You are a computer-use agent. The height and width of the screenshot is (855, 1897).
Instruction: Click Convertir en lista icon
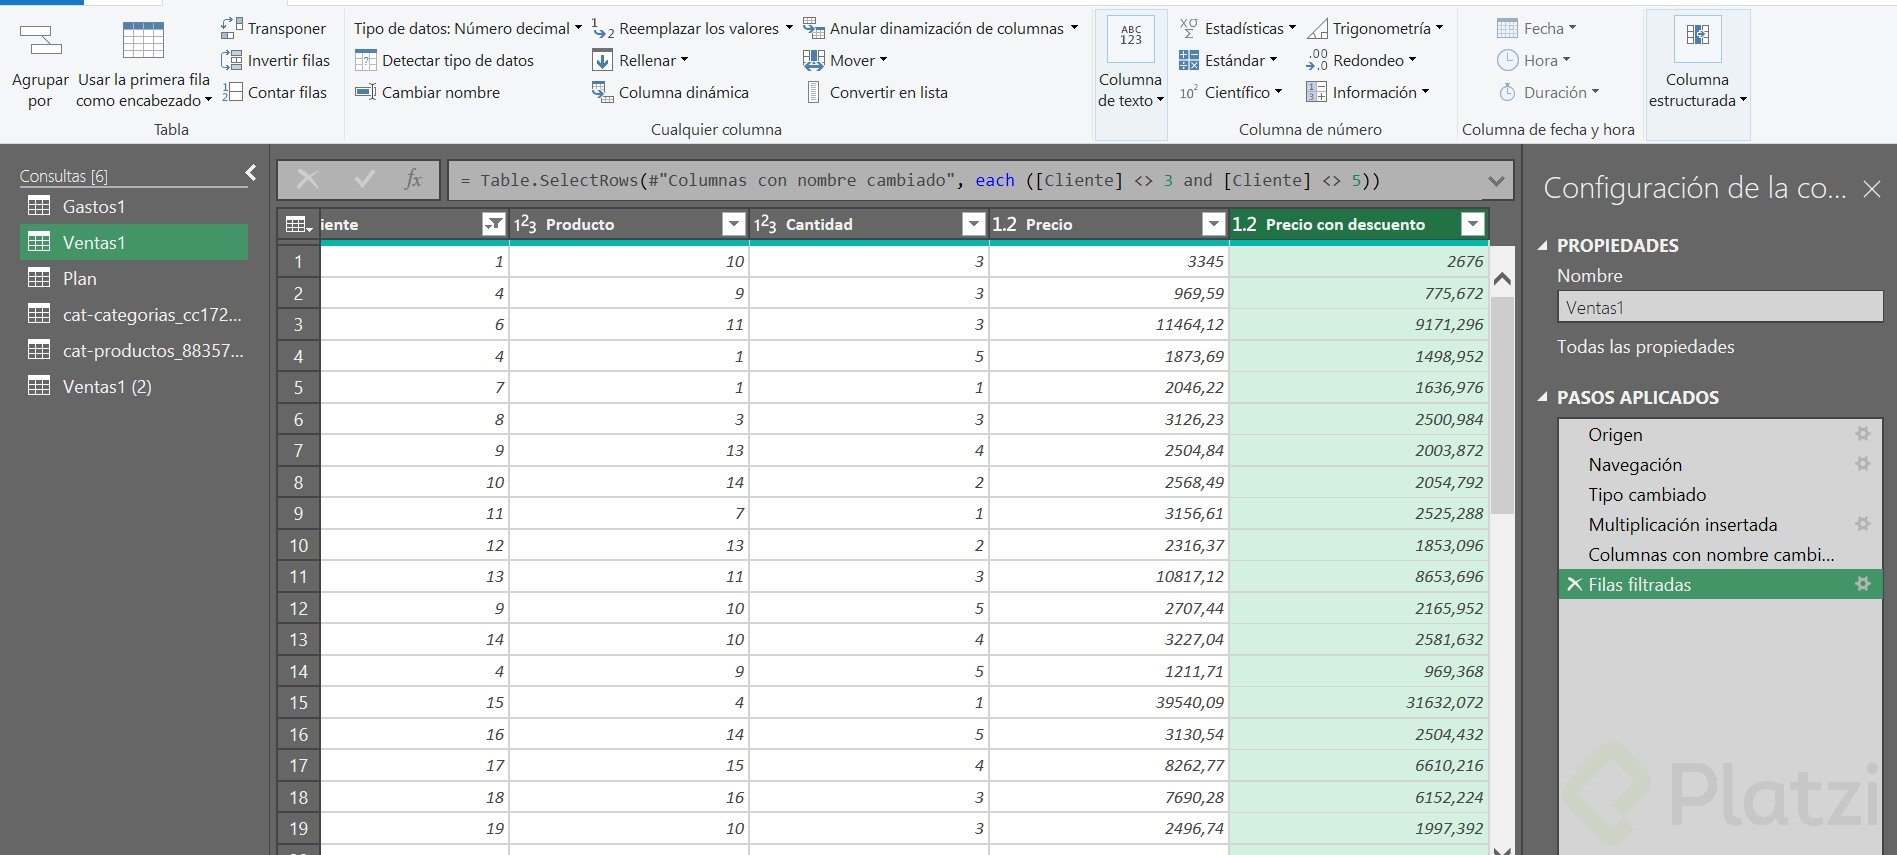814,92
